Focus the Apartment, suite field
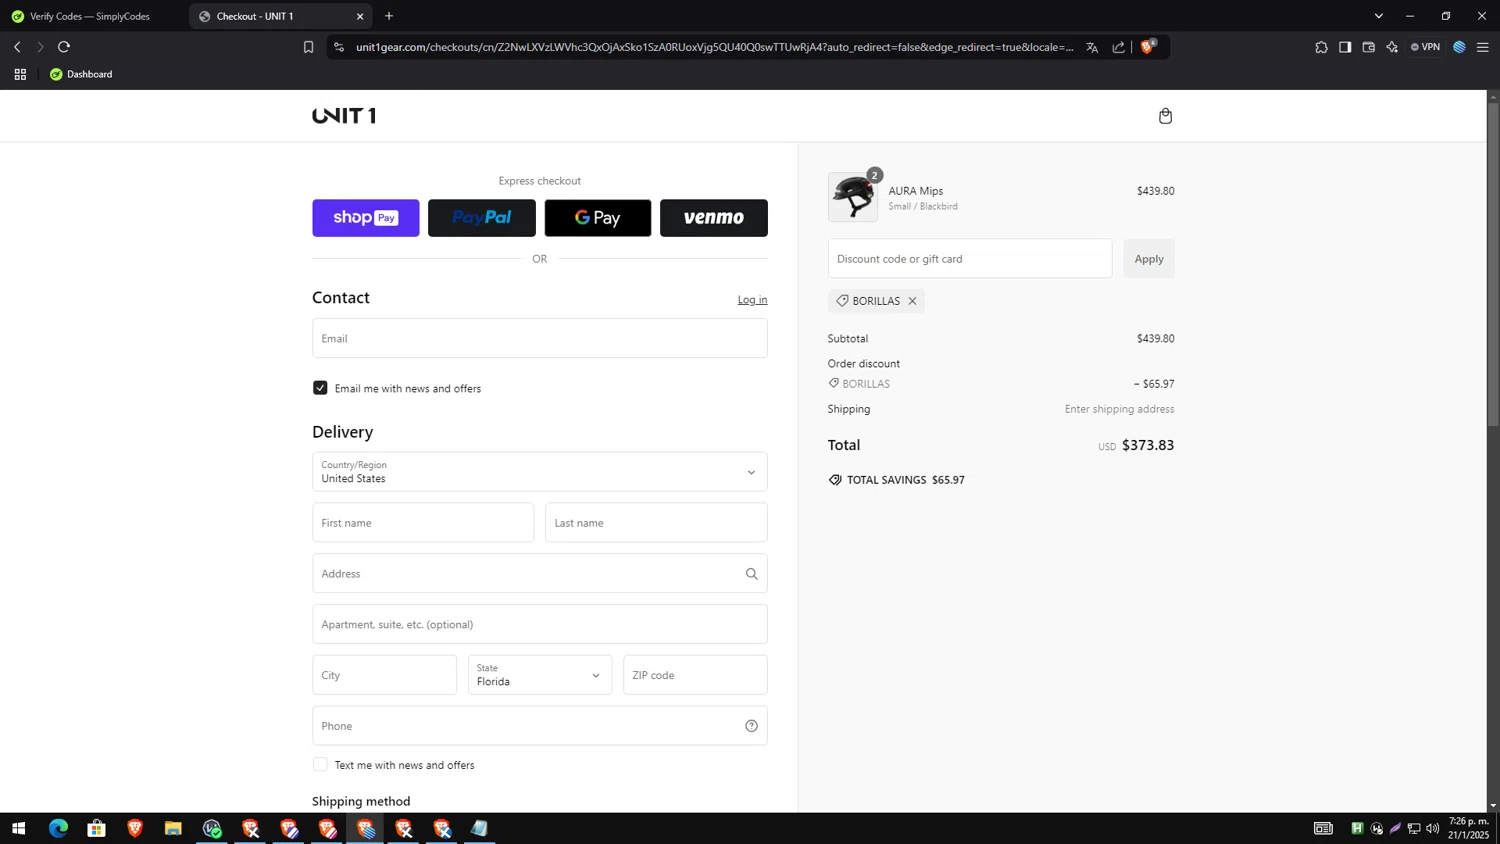 click(x=540, y=624)
